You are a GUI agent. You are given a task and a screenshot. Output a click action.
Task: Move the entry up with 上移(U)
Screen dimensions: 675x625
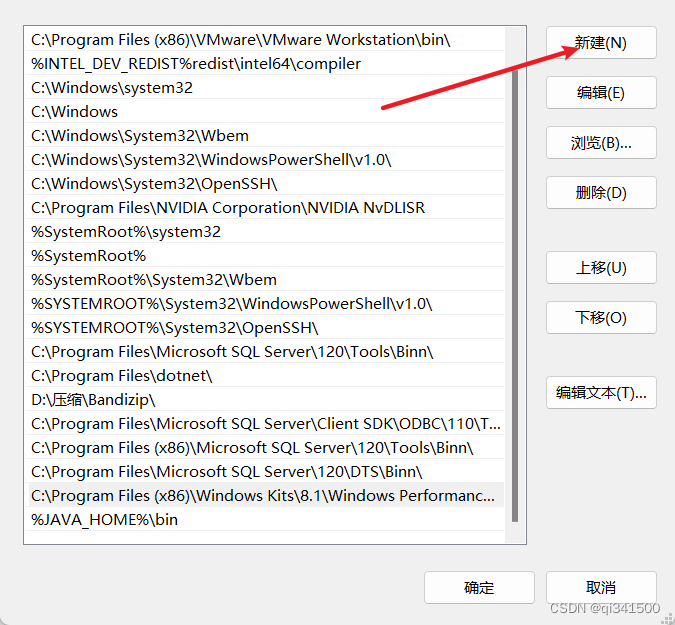point(601,268)
